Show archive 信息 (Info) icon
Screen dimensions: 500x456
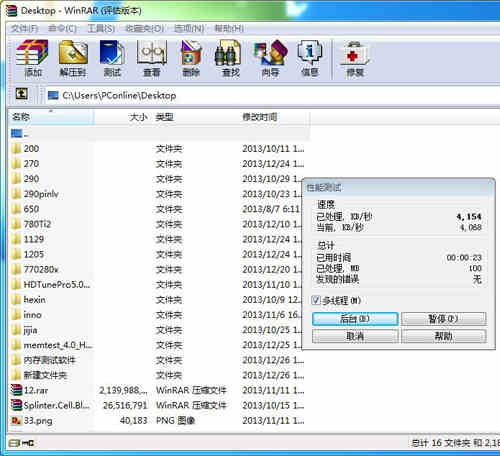click(x=310, y=58)
